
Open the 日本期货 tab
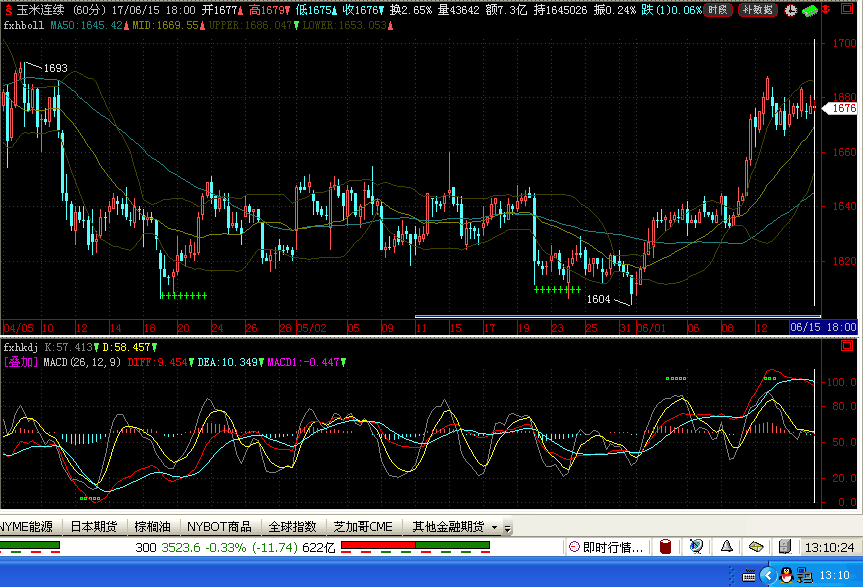(x=92, y=526)
